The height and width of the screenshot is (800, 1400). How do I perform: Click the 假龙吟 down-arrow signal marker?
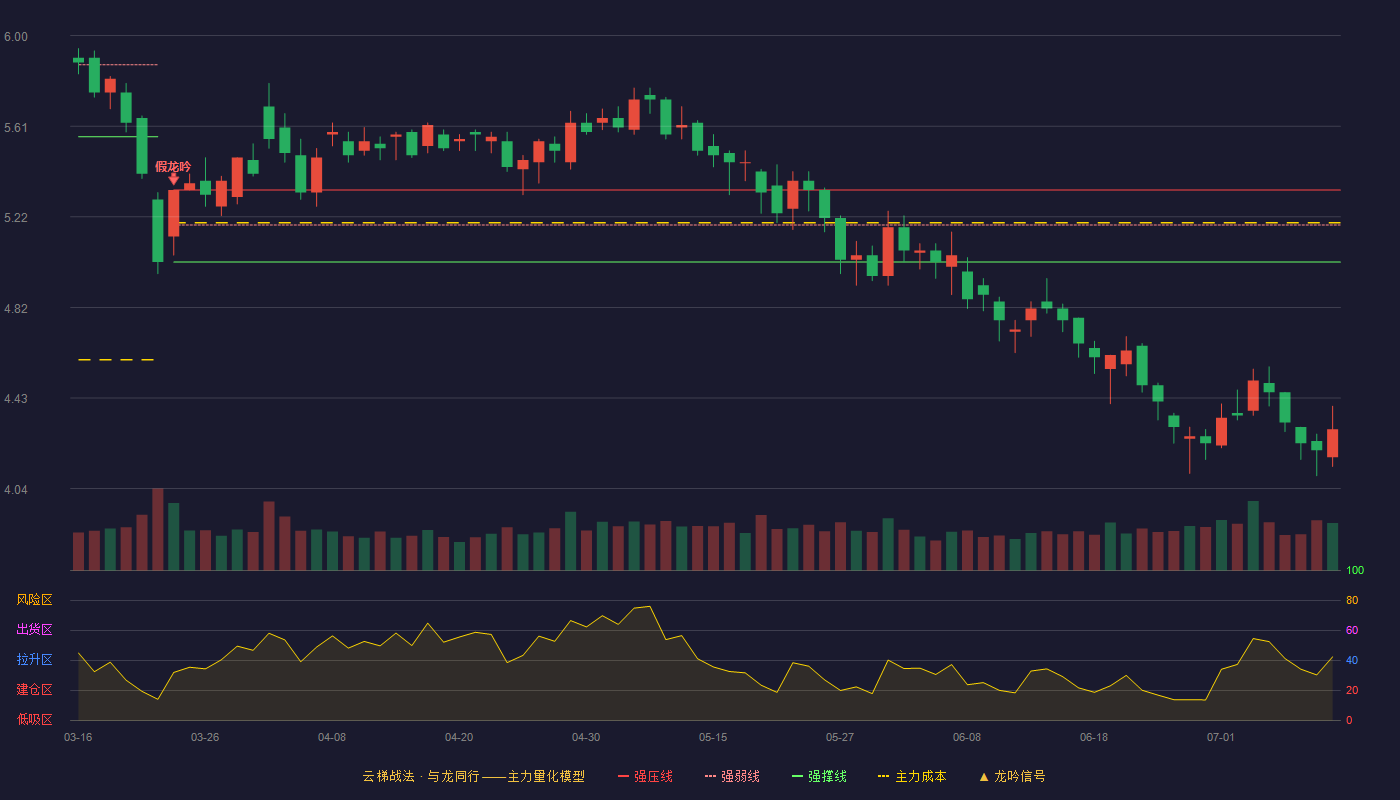[x=173, y=179]
